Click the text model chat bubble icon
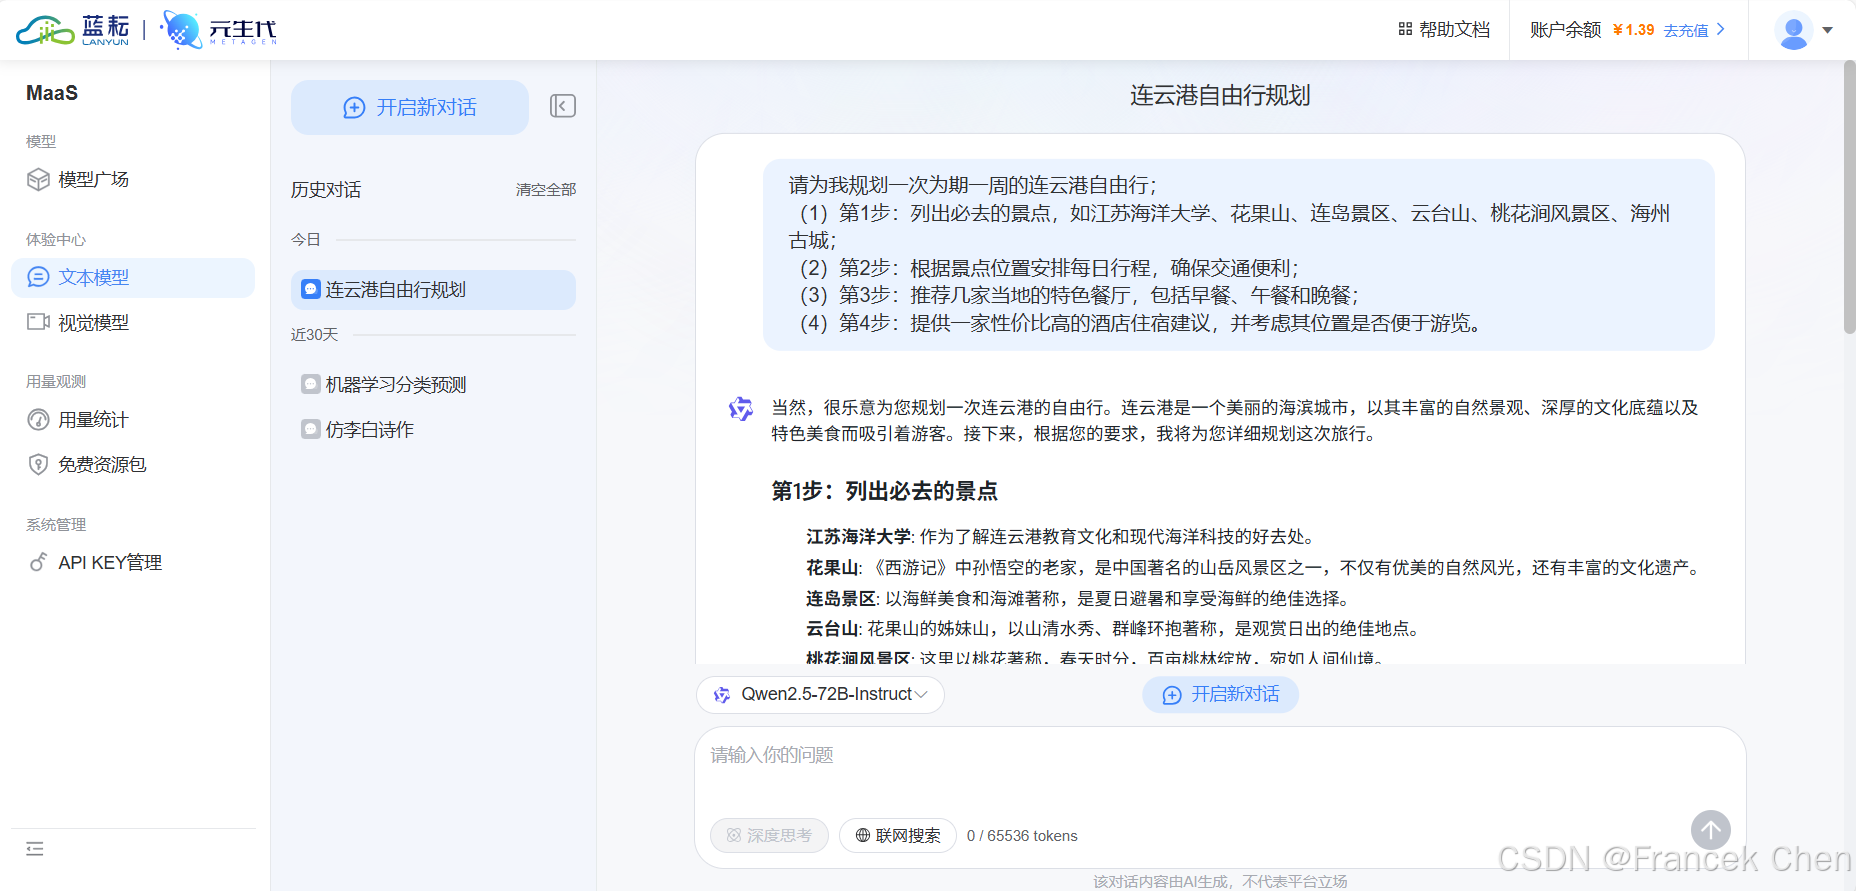 (x=38, y=277)
